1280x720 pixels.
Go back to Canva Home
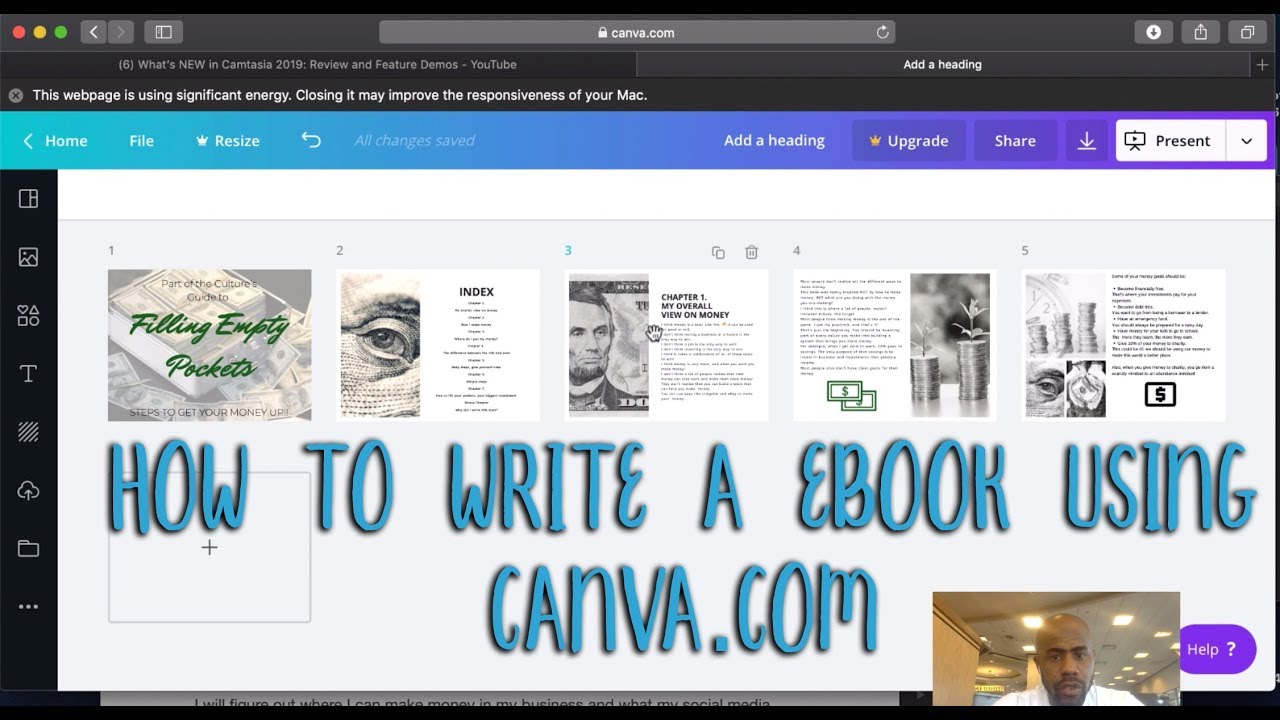[x=55, y=141]
